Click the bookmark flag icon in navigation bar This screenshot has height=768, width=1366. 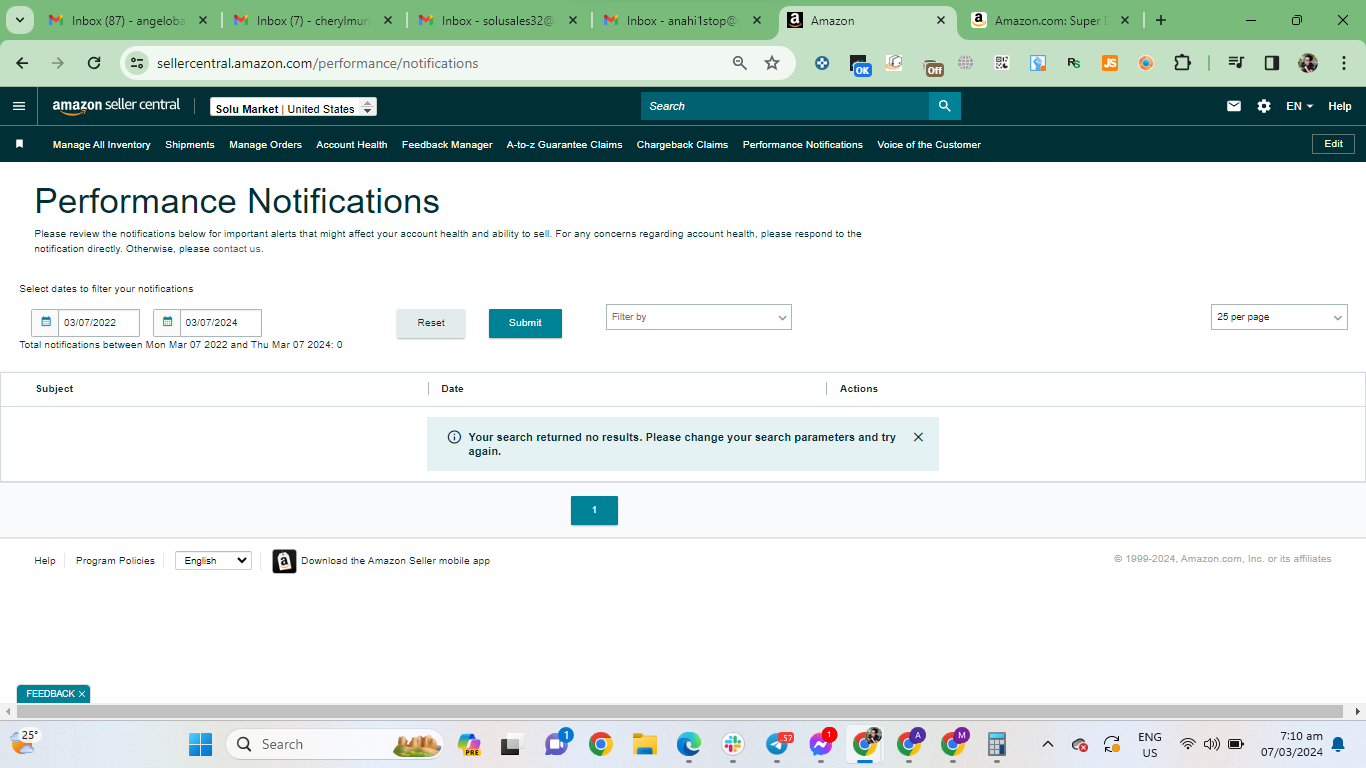(19, 144)
